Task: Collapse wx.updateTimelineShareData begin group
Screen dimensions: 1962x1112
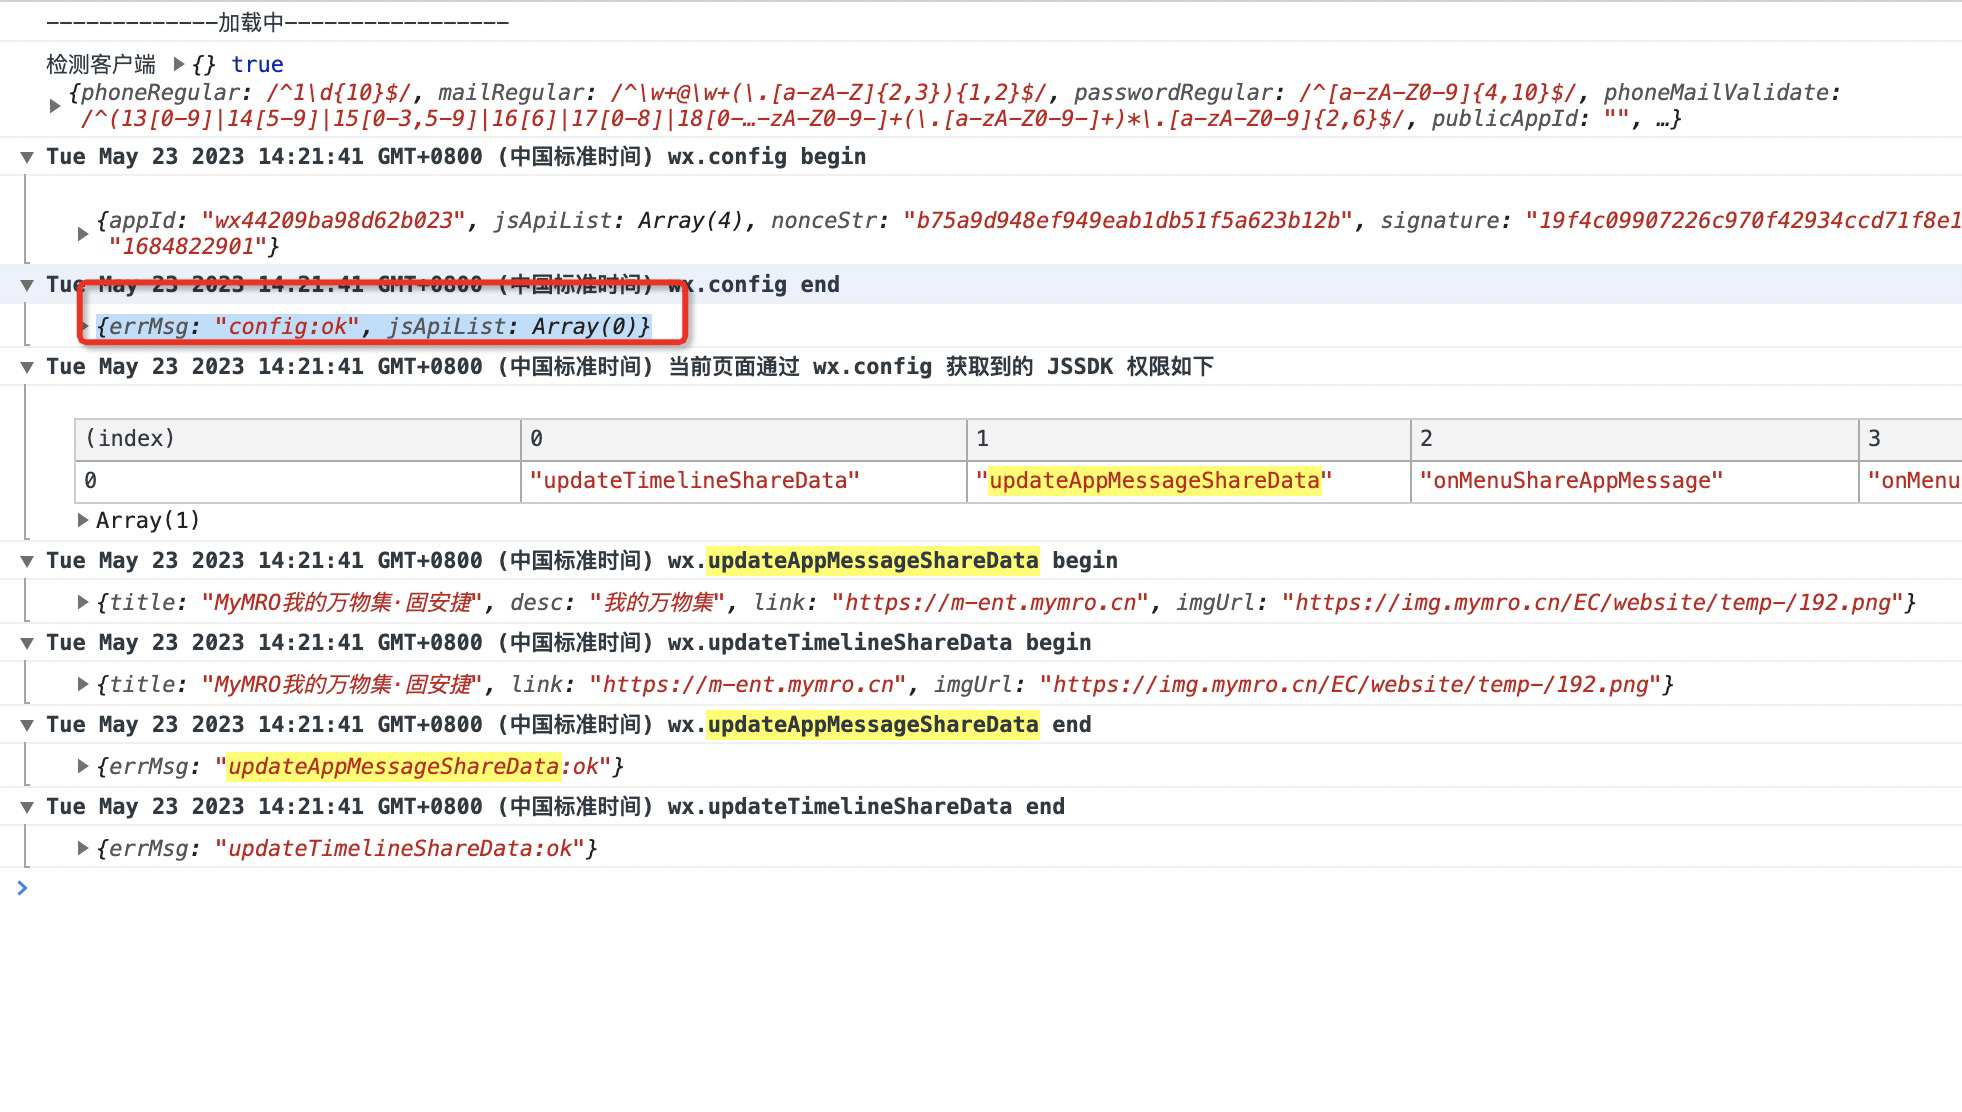Action: click(x=27, y=643)
